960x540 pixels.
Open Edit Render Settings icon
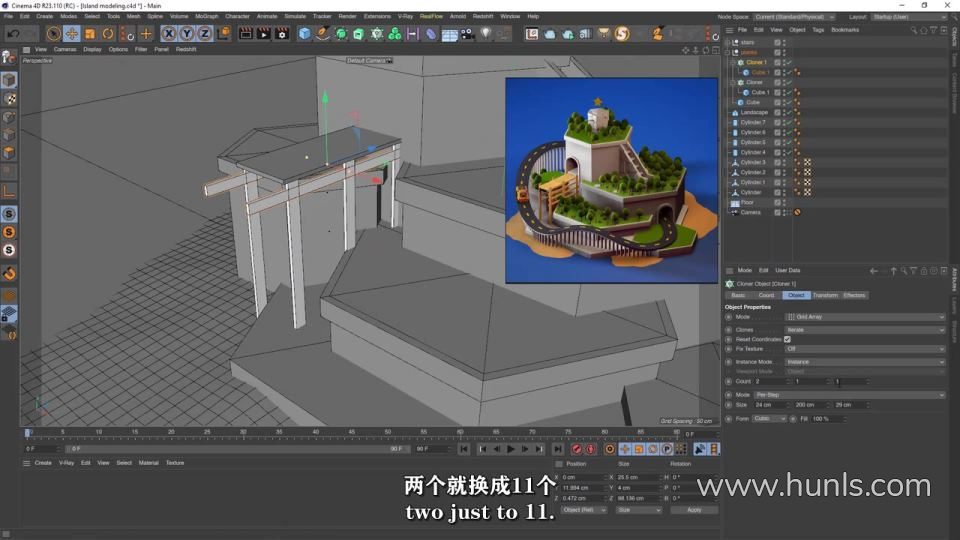click(282, 34)
